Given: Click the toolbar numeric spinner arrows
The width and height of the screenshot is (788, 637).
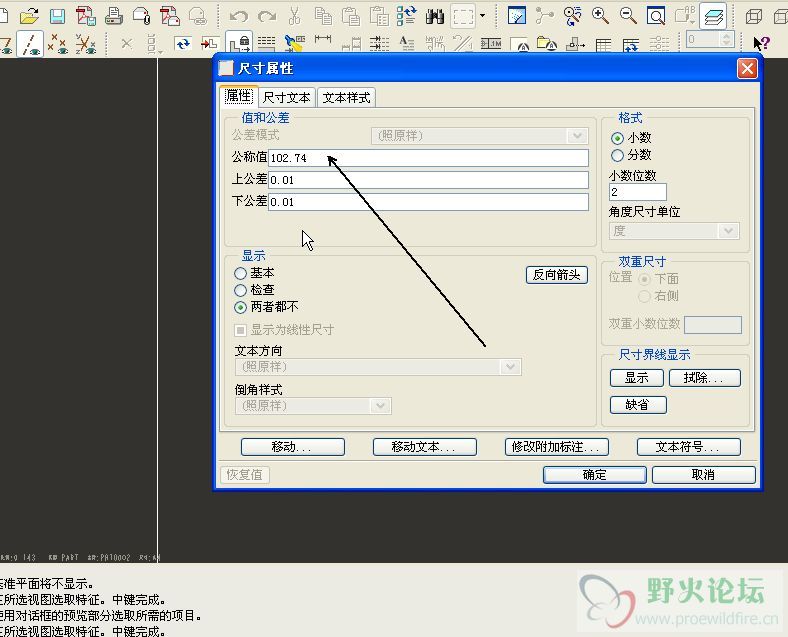Looking at the screenshot, I should coord(726,39).
